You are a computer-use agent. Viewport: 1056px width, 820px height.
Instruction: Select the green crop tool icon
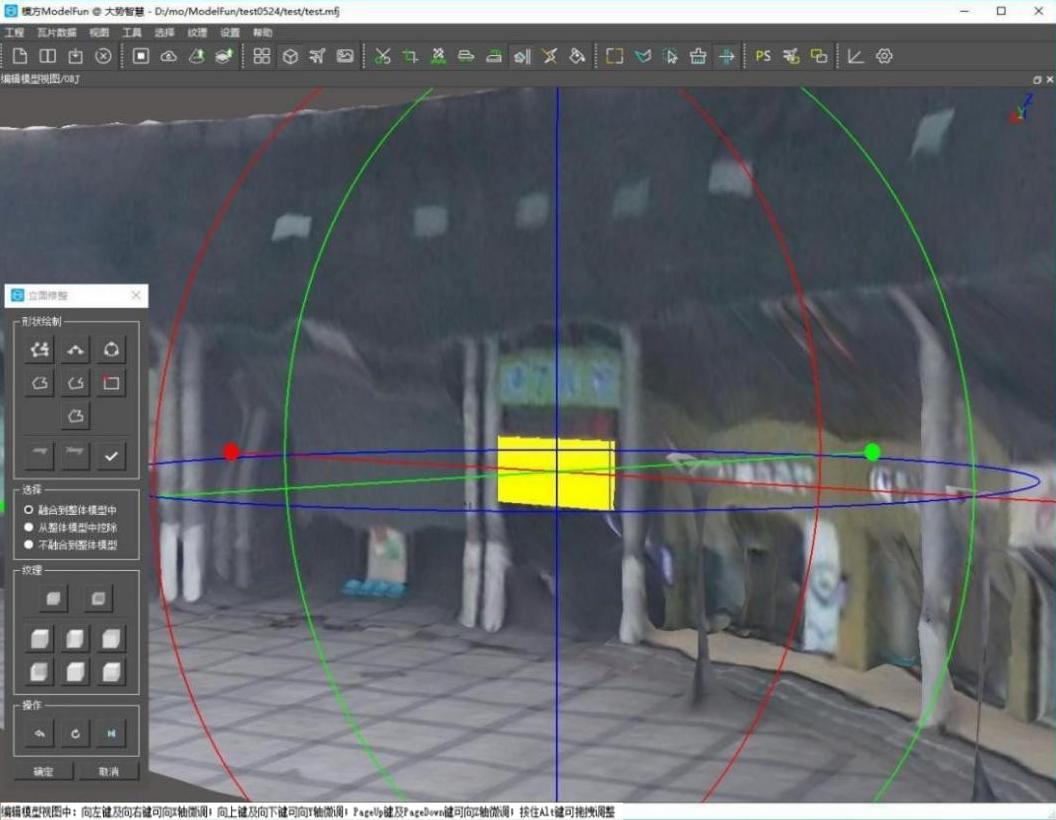[410, 57]
